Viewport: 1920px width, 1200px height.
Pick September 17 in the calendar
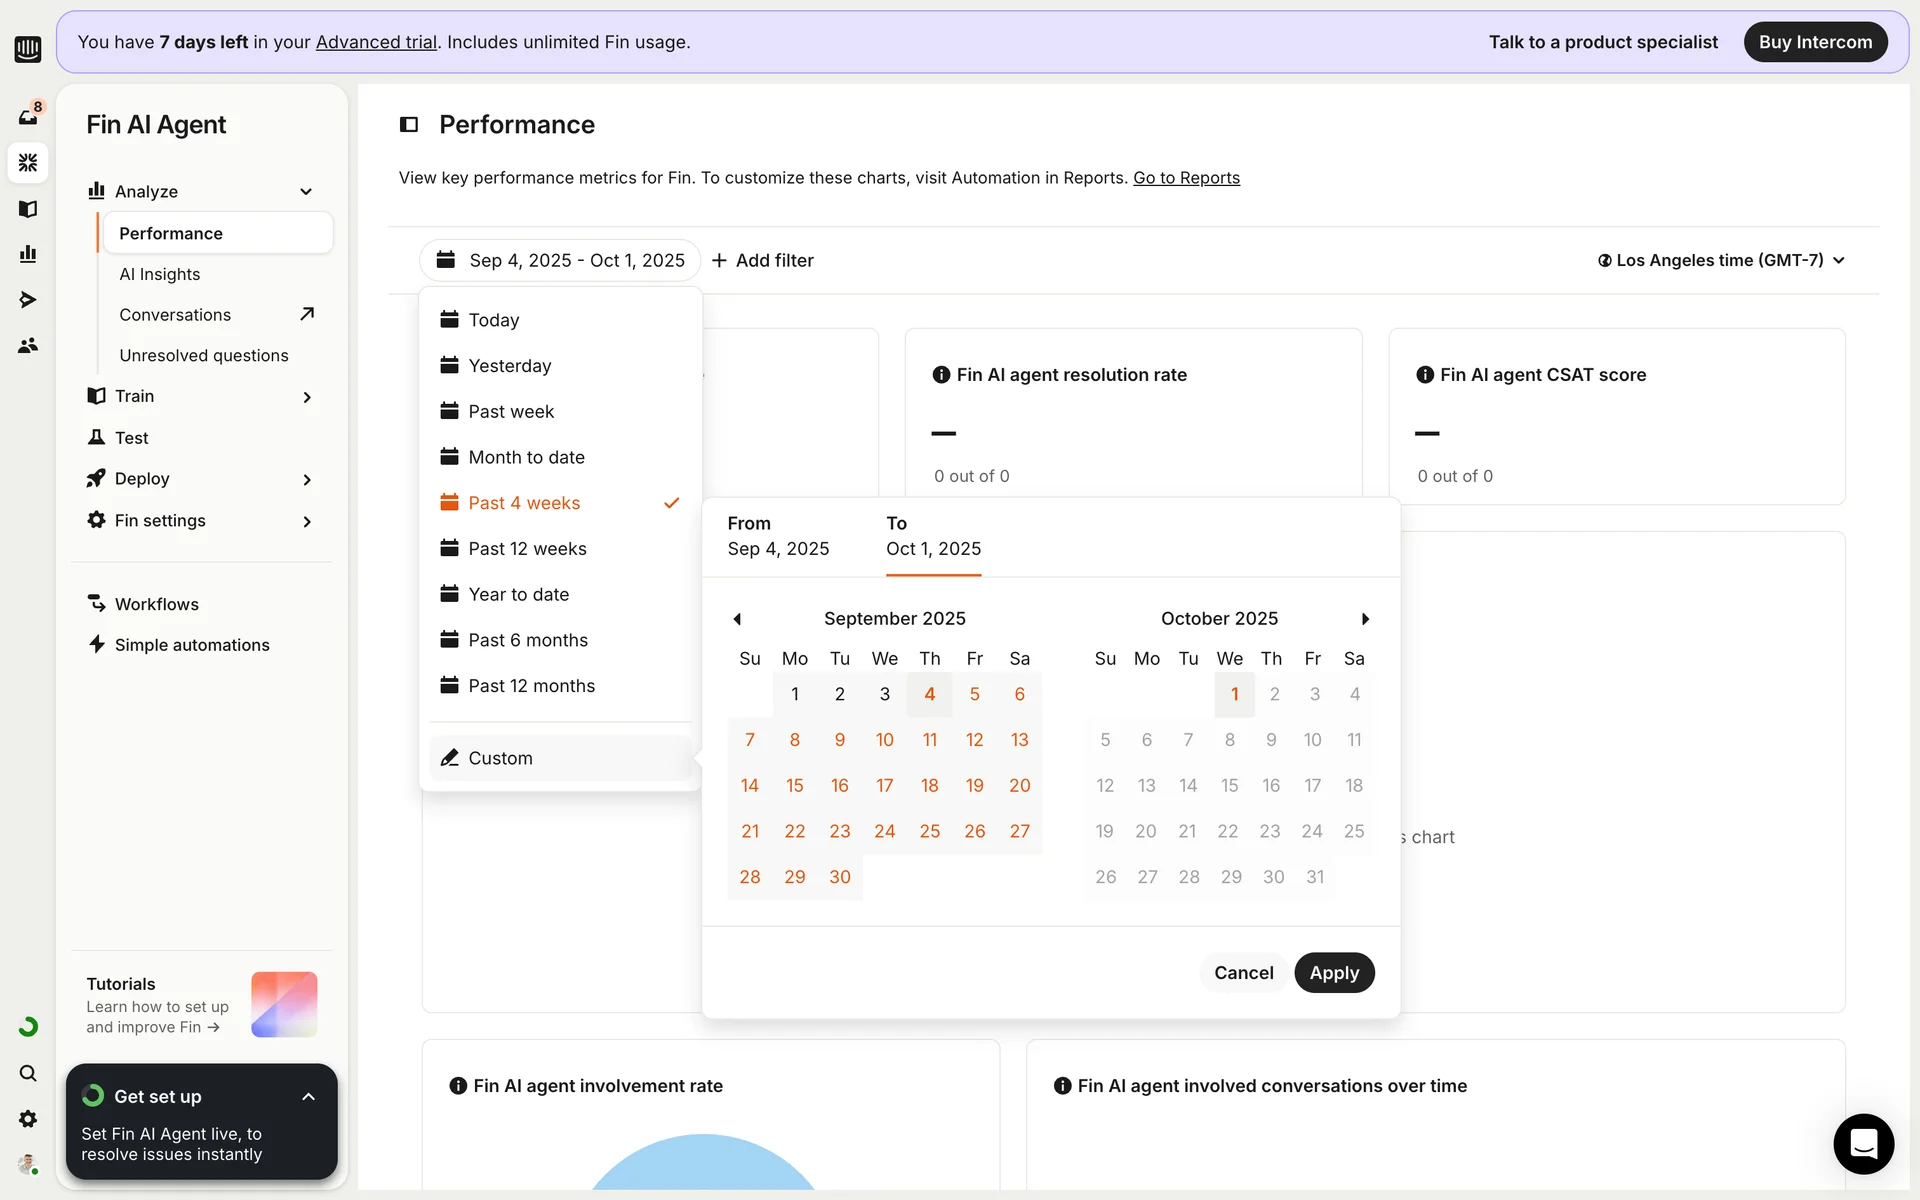(x=884, y=786)
